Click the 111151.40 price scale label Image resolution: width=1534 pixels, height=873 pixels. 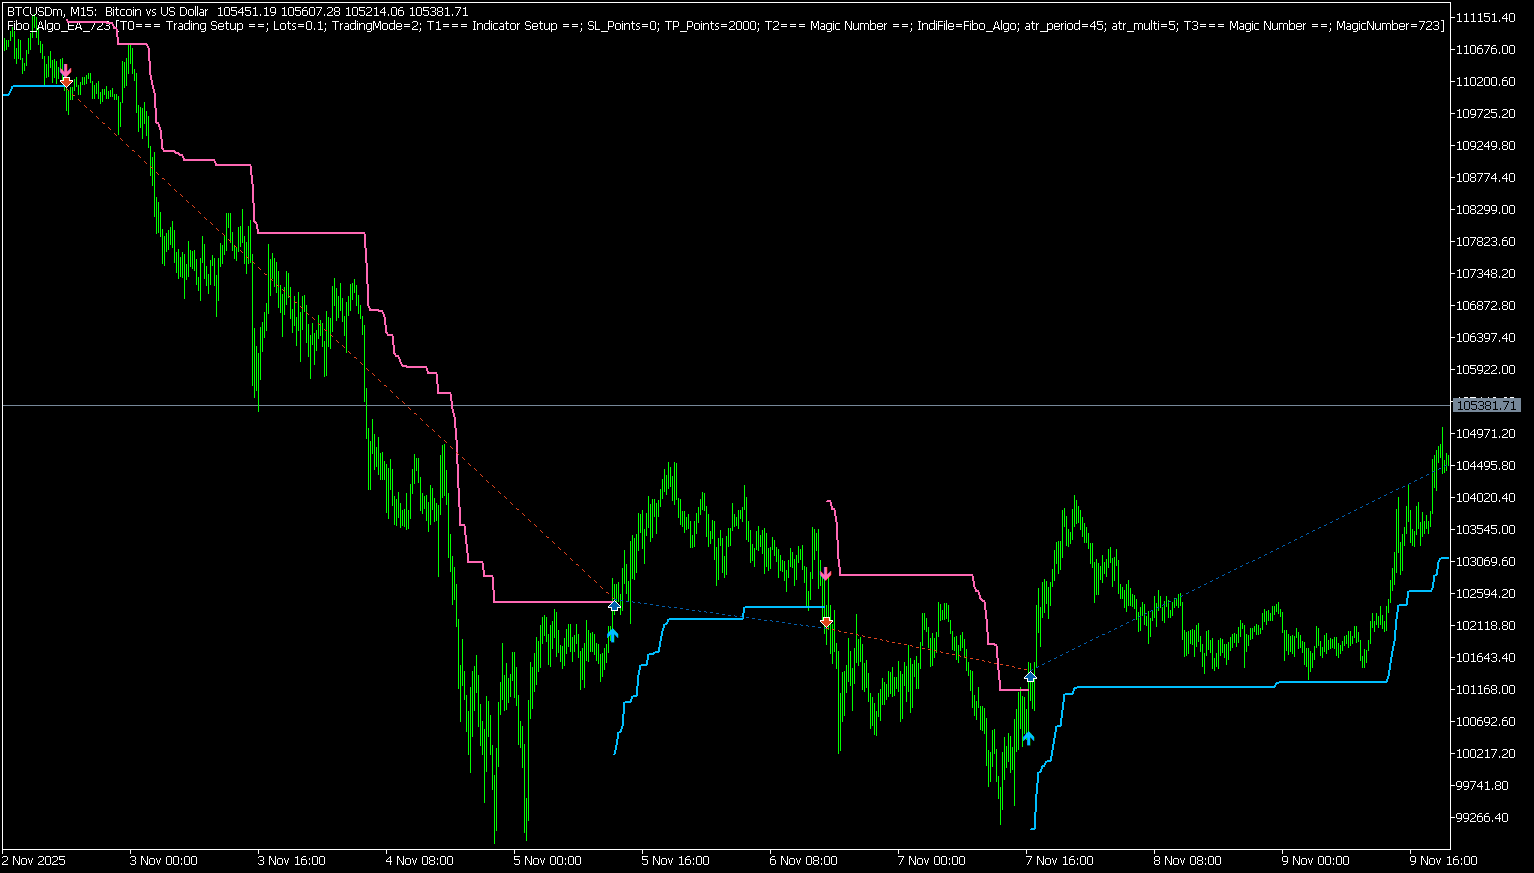1486,17
